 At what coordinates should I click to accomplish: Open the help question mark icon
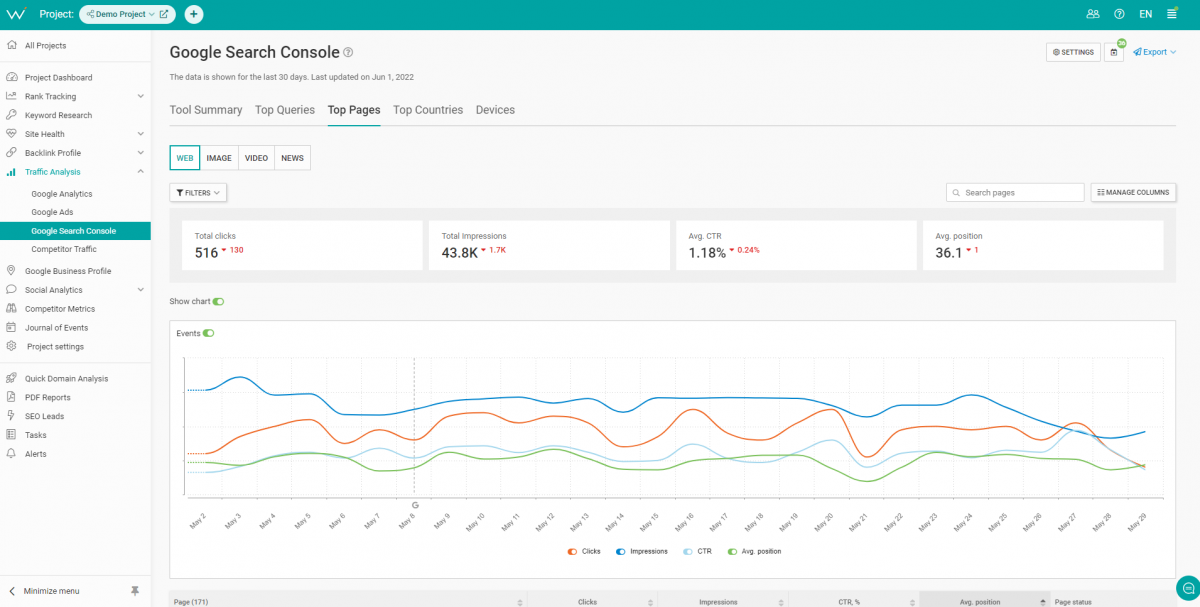tap(1119, 14)
